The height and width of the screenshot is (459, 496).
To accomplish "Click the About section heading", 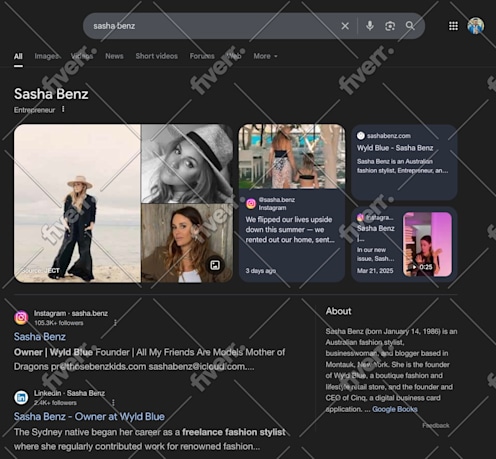I will (x=338, y=311).
